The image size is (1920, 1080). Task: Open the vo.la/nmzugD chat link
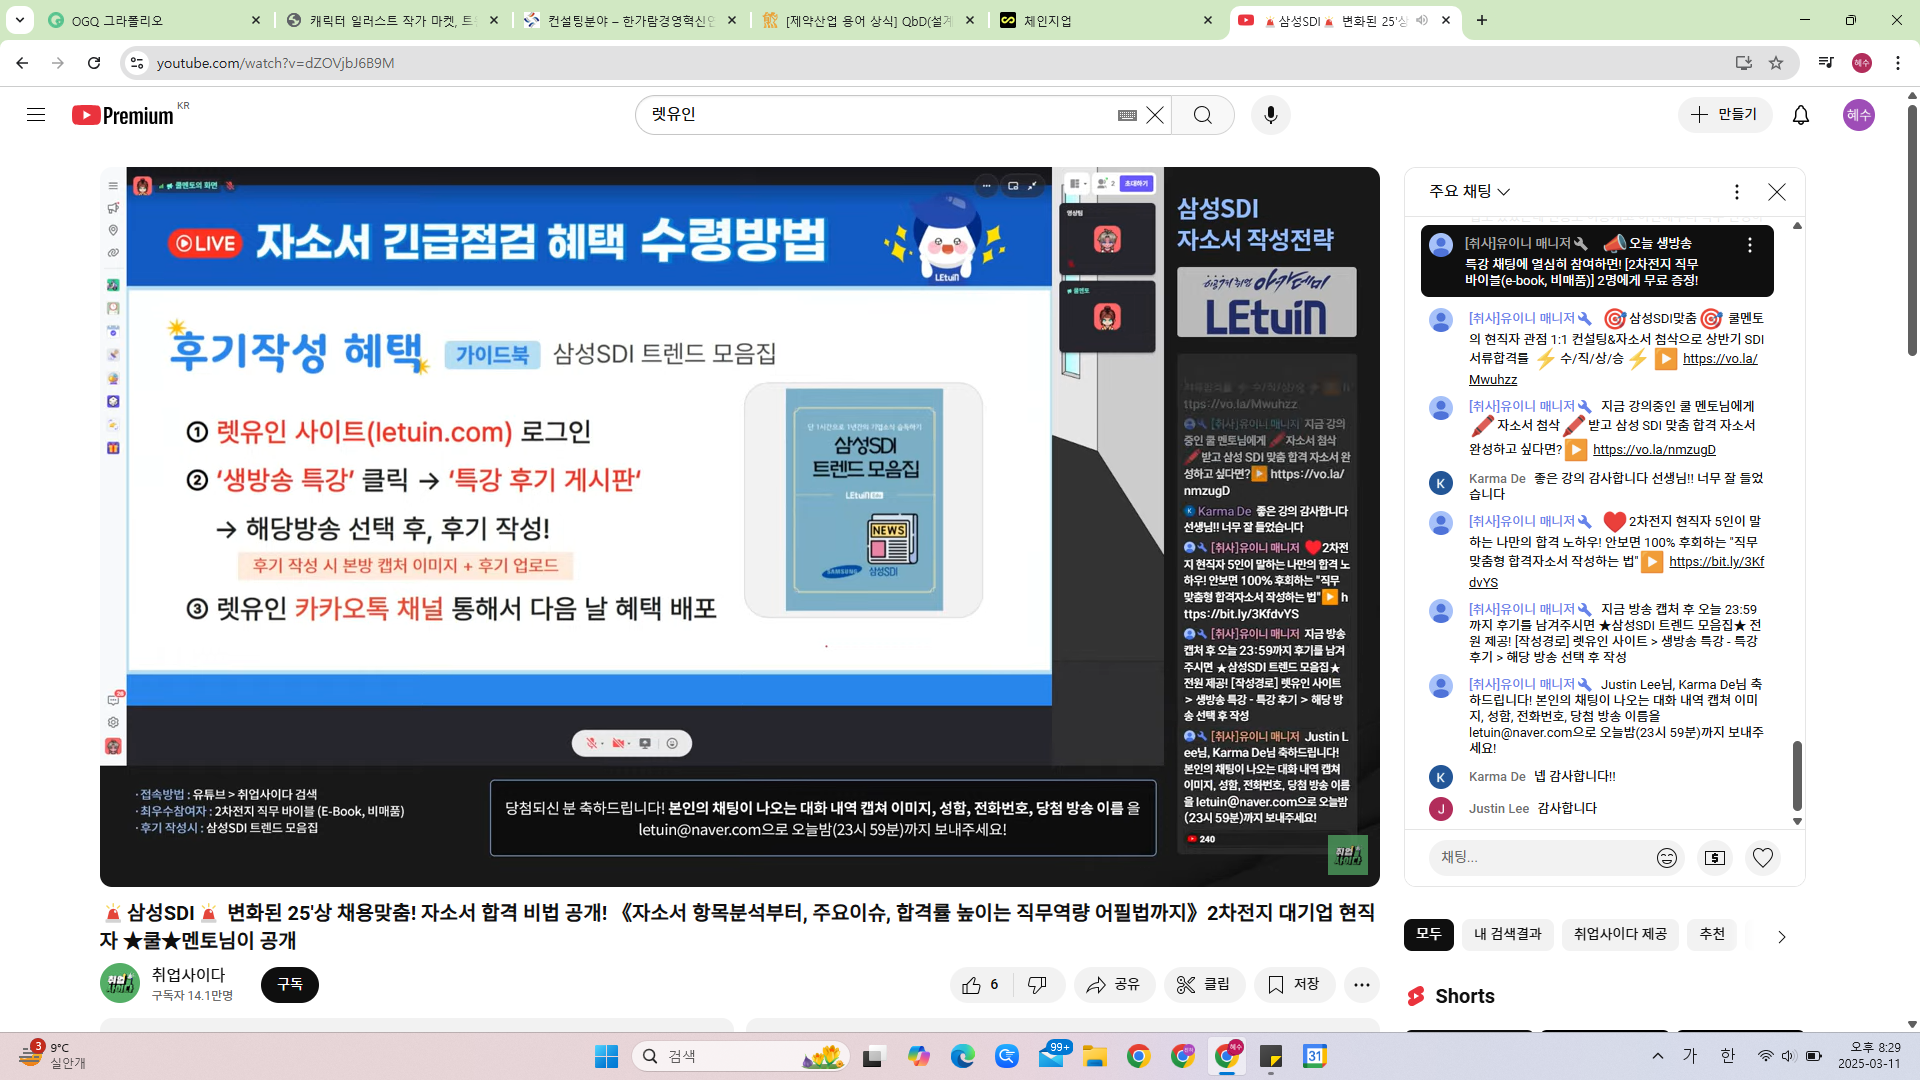coord(1653,450)
